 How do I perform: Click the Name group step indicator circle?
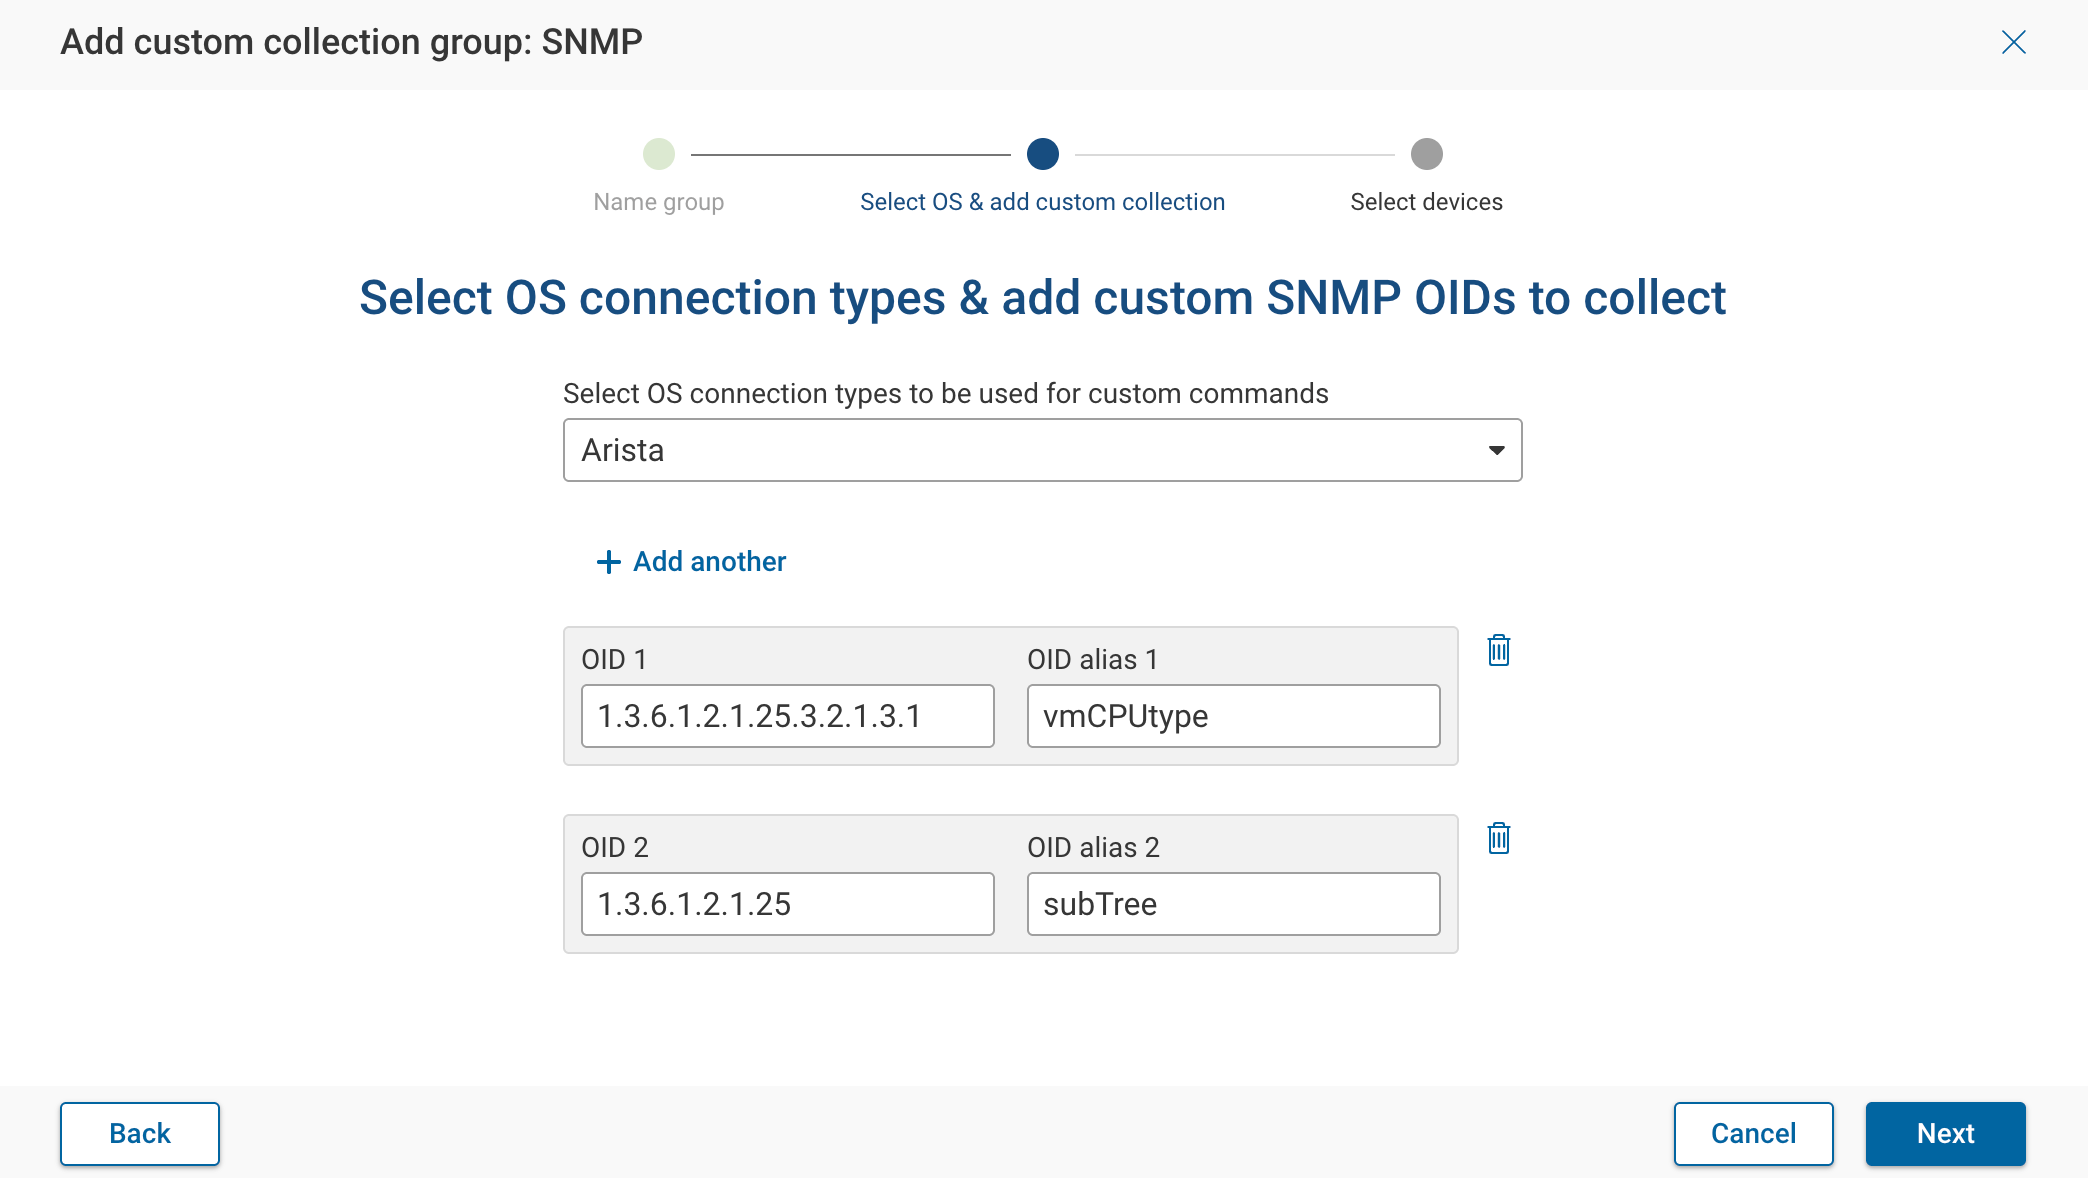click(658, 154)
